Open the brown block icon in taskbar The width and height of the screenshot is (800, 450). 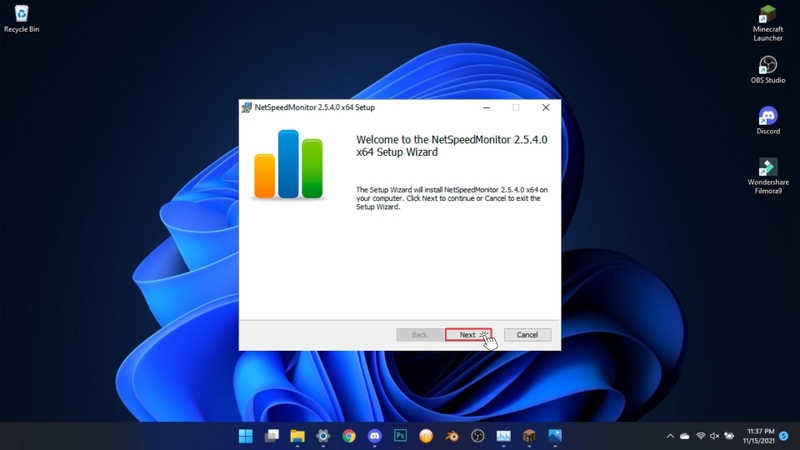coord(529,436)
